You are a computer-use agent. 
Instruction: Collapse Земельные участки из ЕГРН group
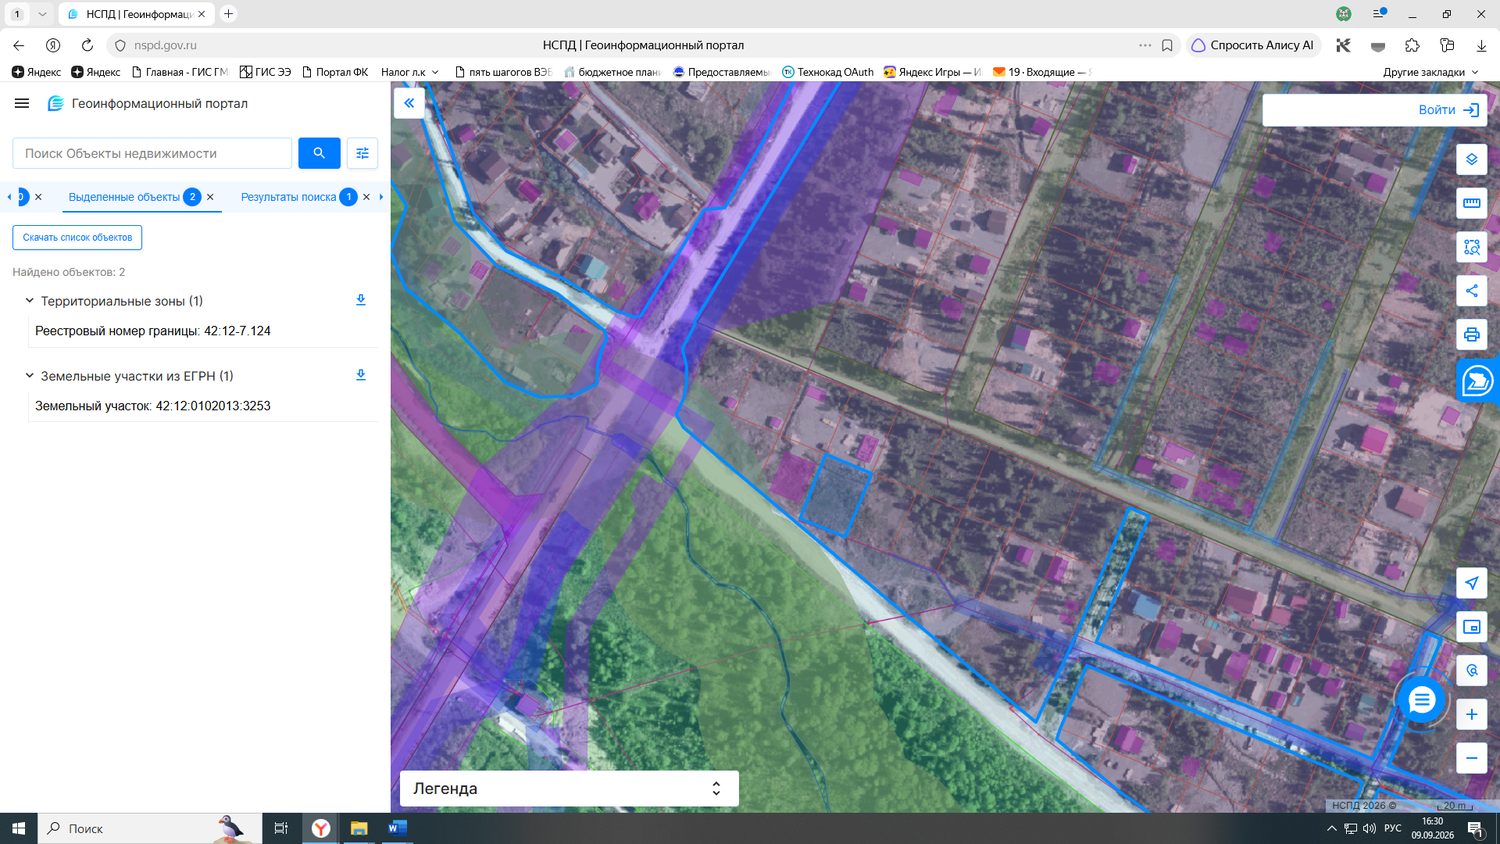[29, 376]
